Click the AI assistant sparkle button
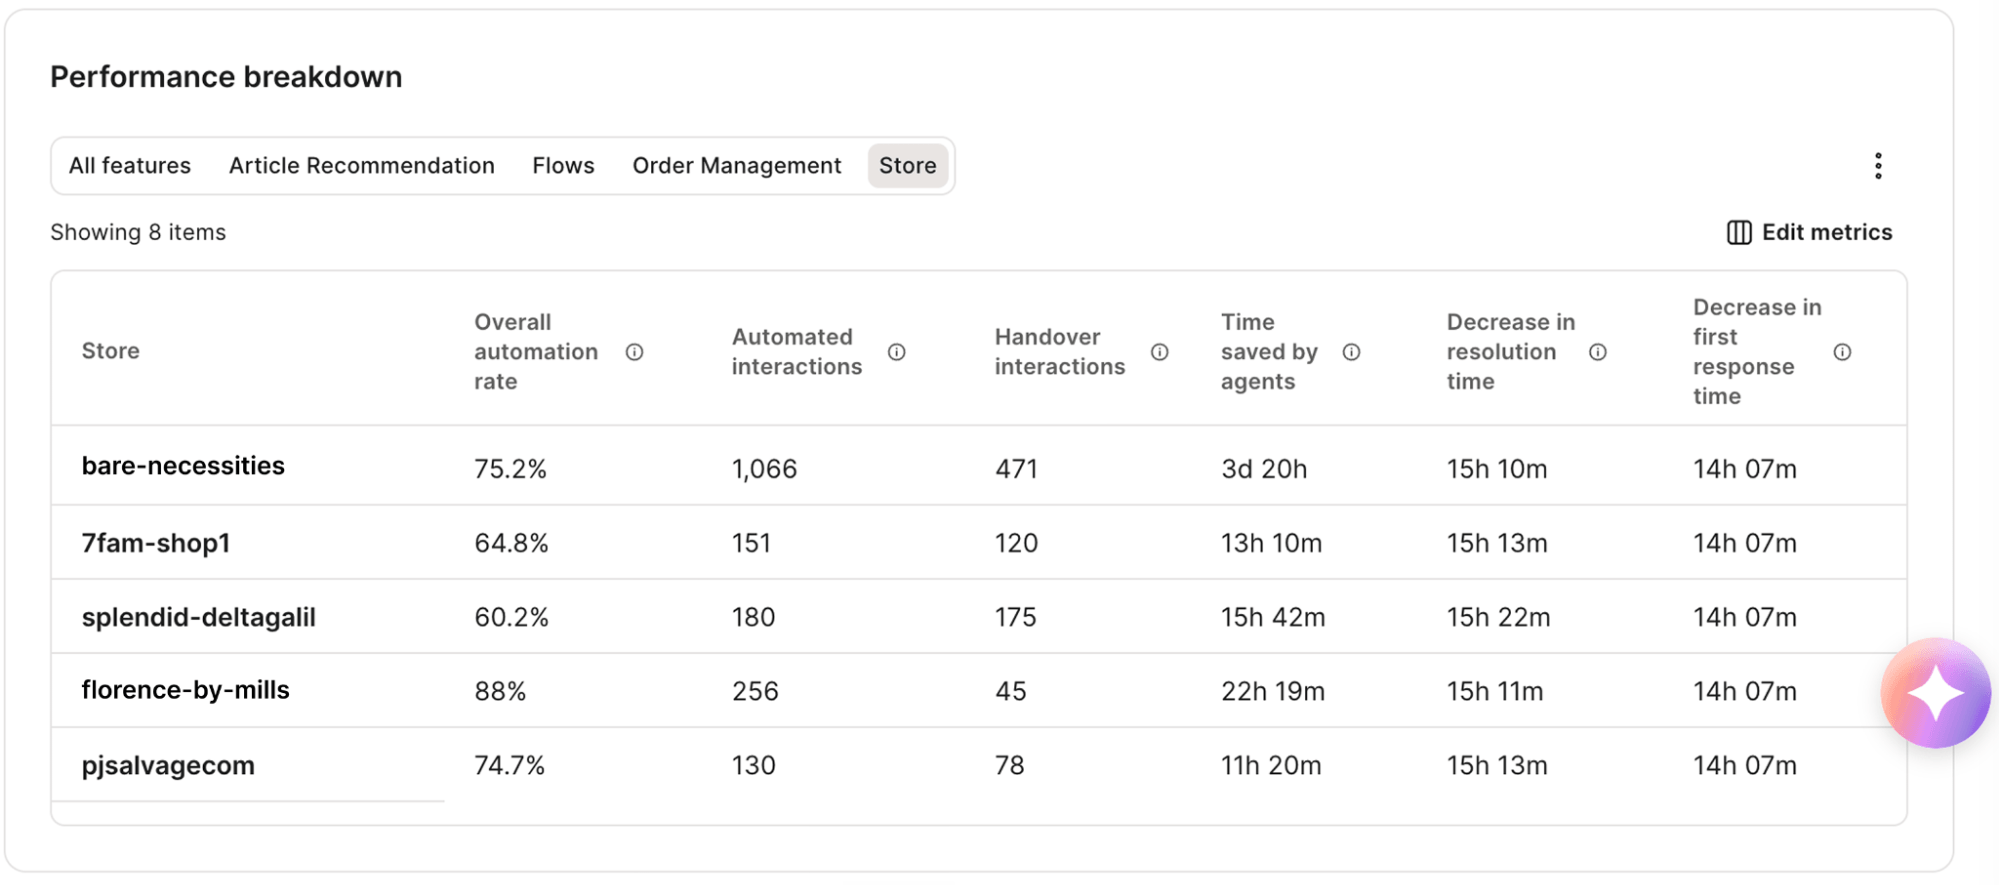The height and width of the screenshot is (886, 1999). coord(1936,693)
